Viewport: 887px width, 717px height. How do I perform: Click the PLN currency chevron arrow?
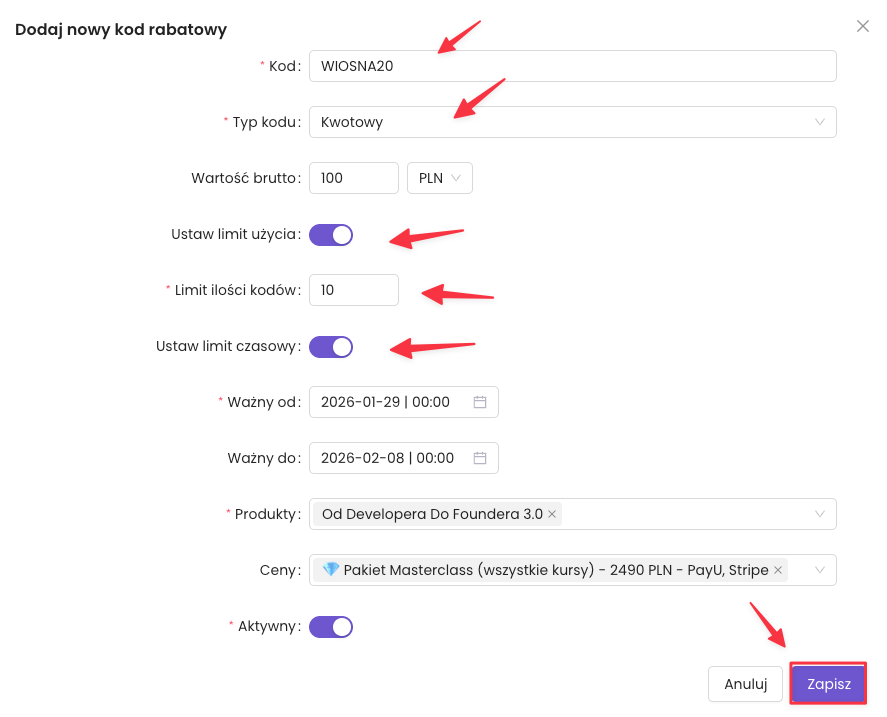[x=456, y=178]
